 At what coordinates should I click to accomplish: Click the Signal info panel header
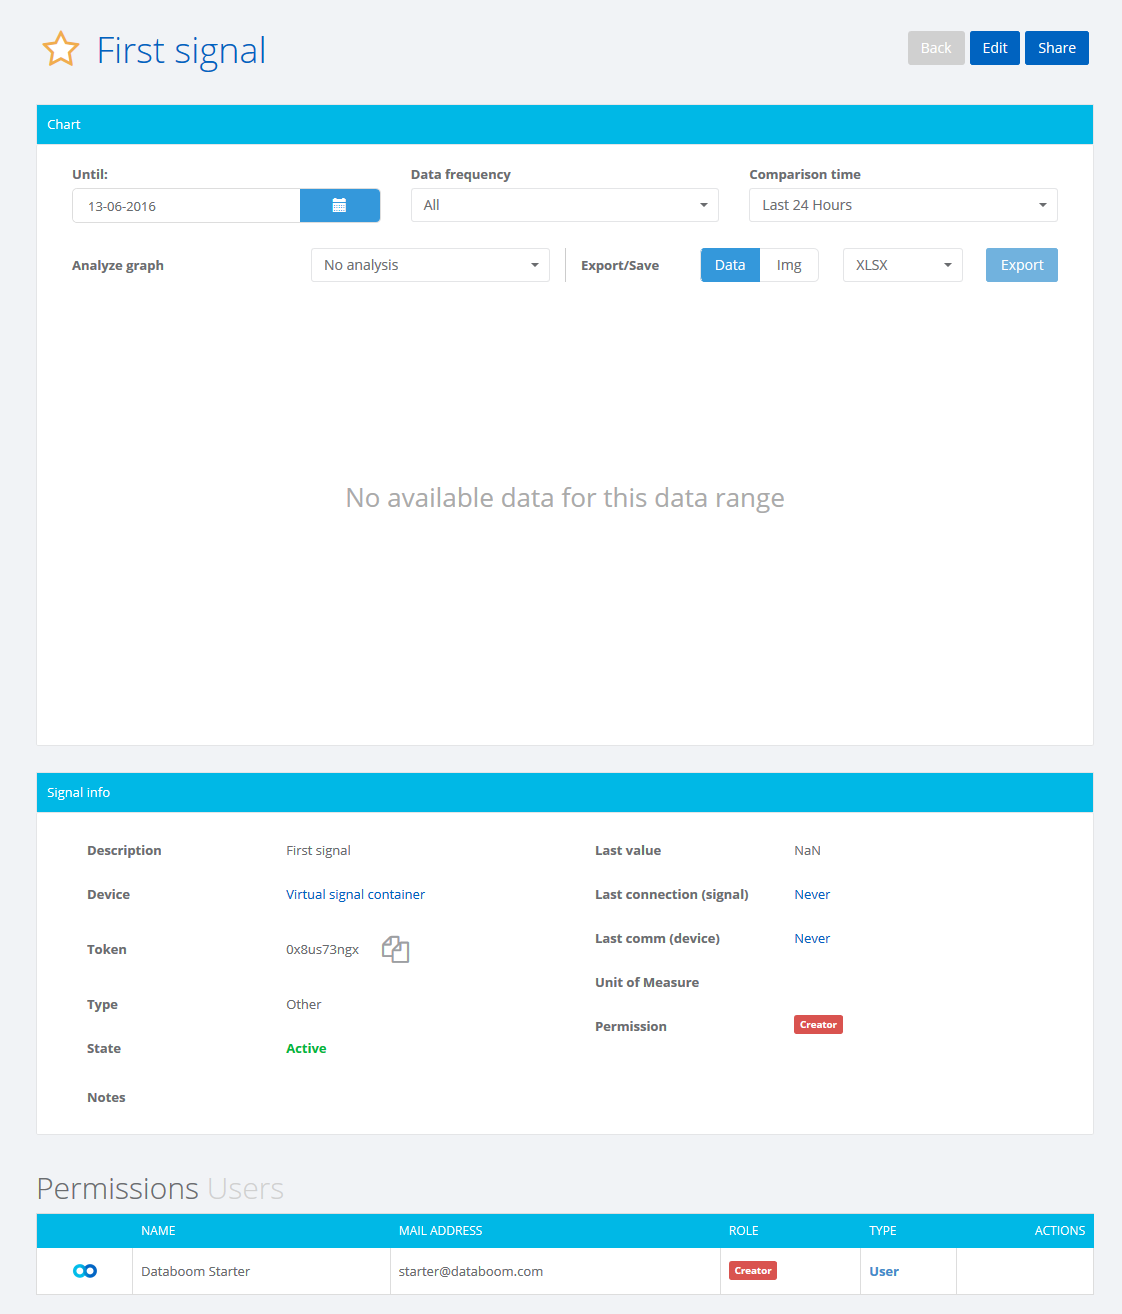coord(565,792)
